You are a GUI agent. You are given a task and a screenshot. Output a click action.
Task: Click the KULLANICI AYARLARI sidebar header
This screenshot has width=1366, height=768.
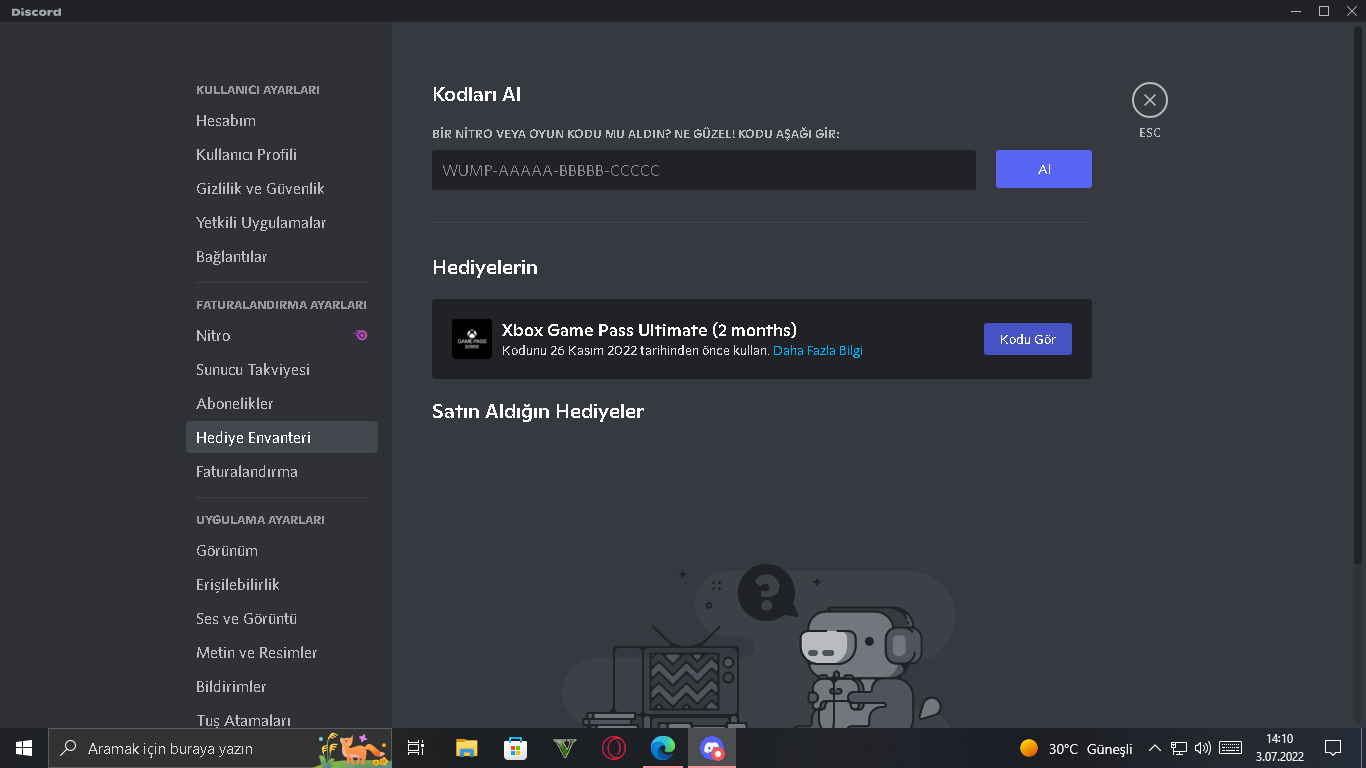[x=258, y=90]
